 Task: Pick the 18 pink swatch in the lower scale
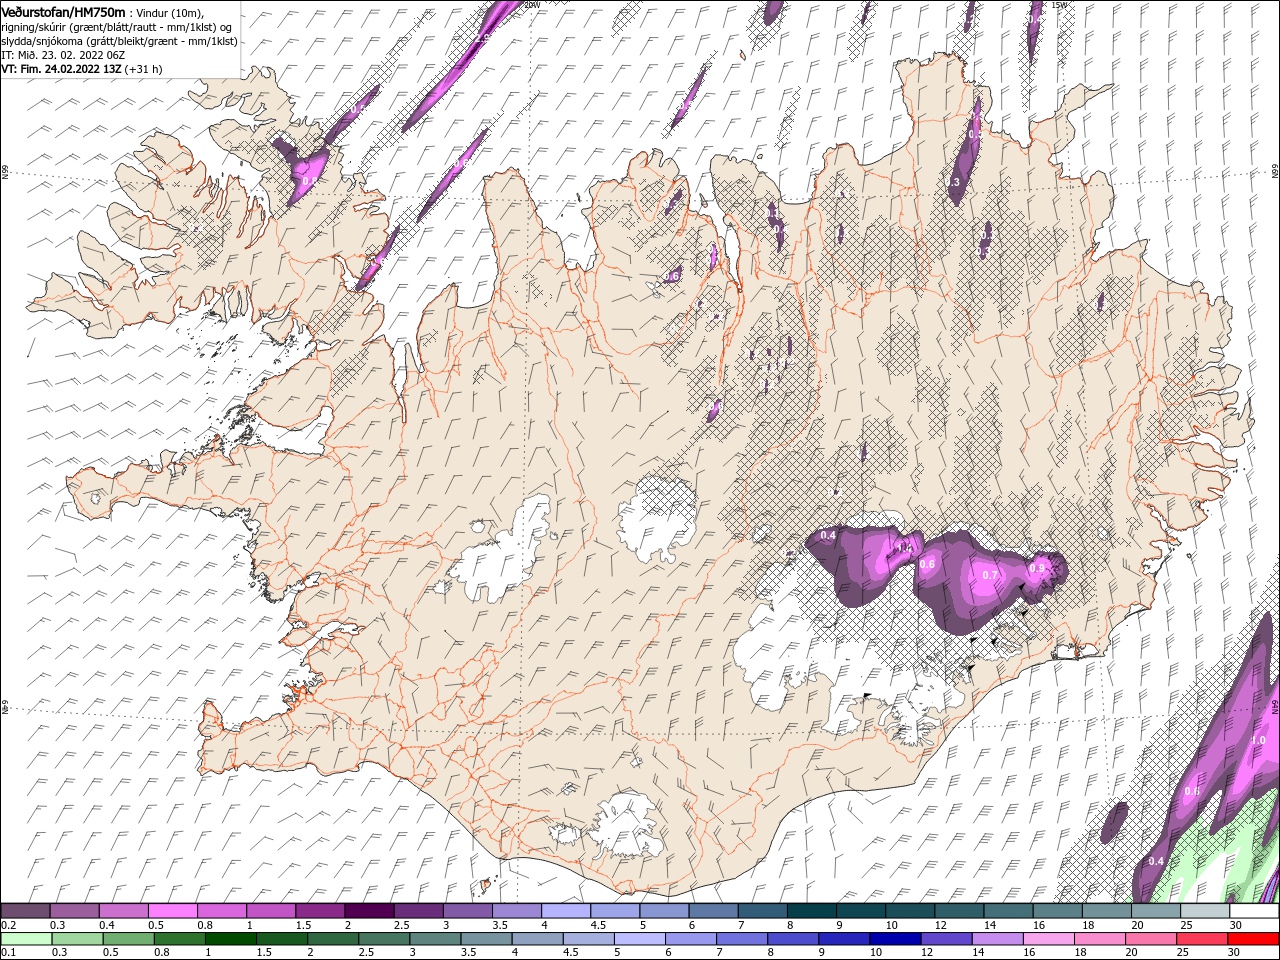tap(1101, 938)
